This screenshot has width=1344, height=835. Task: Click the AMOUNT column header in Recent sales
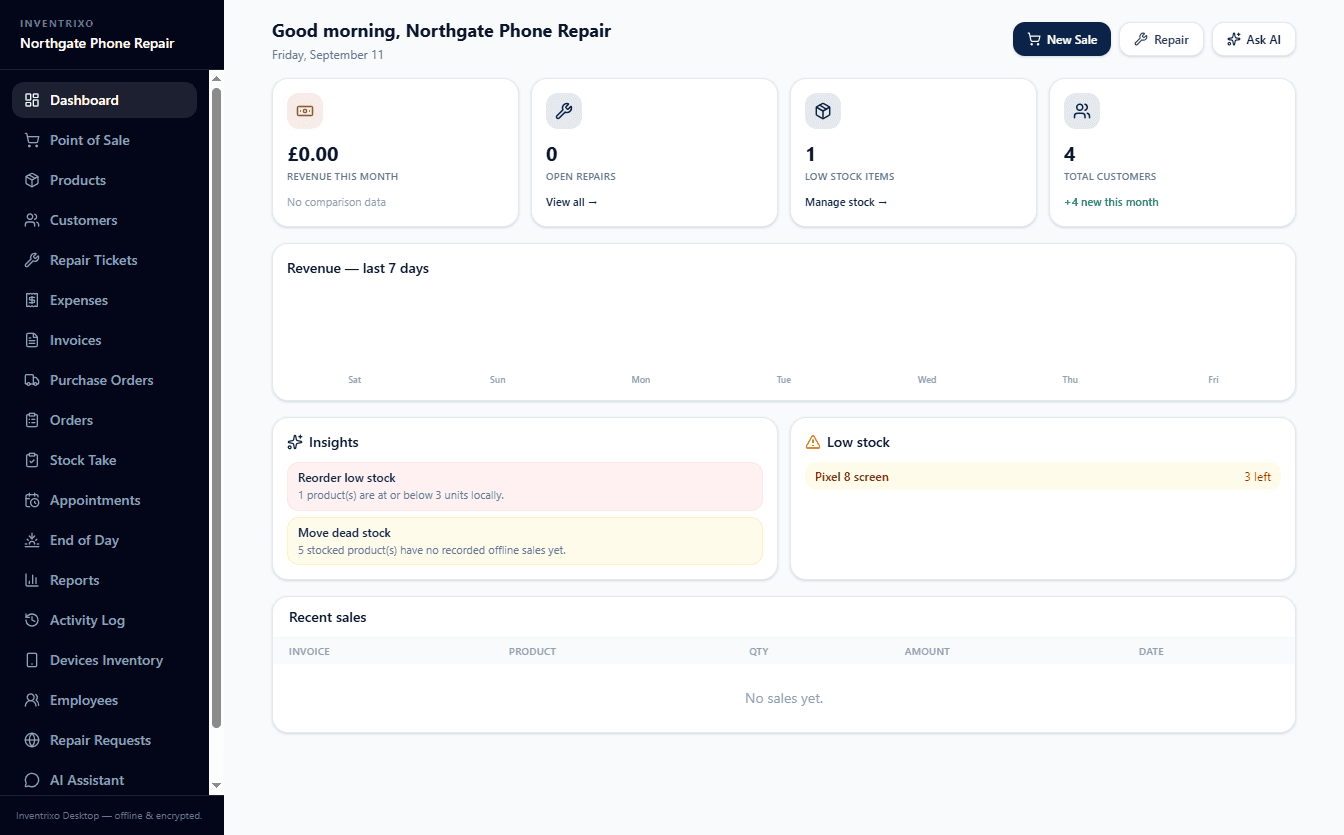coord(927,651)
